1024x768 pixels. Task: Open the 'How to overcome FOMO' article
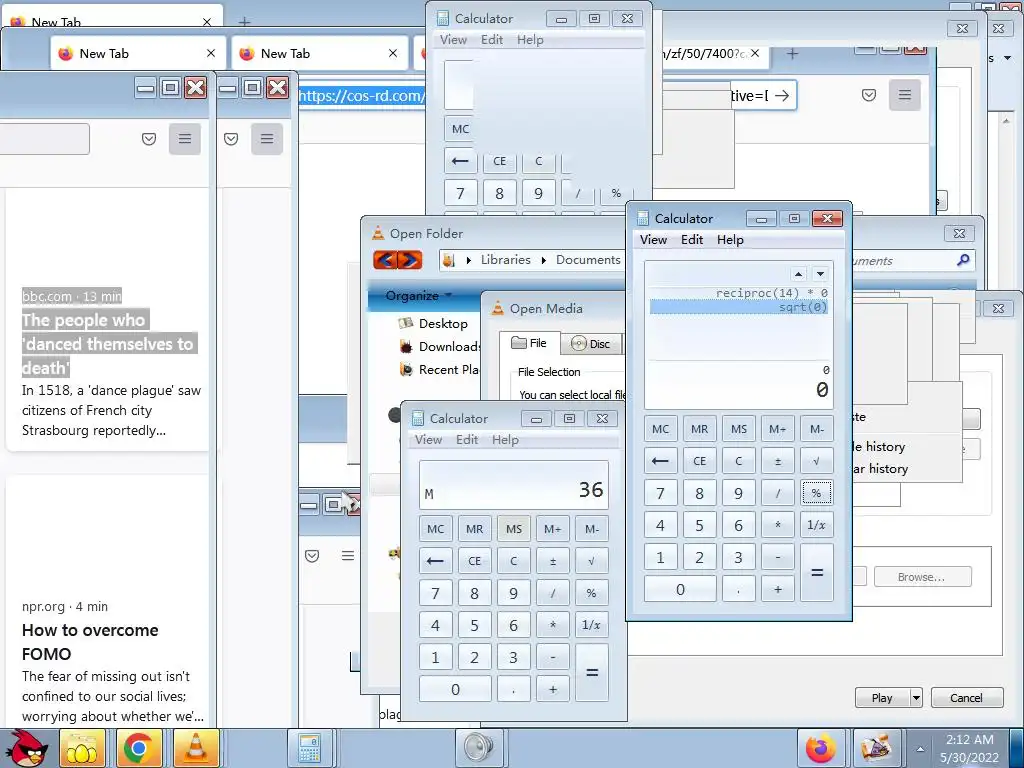(90, 642)
